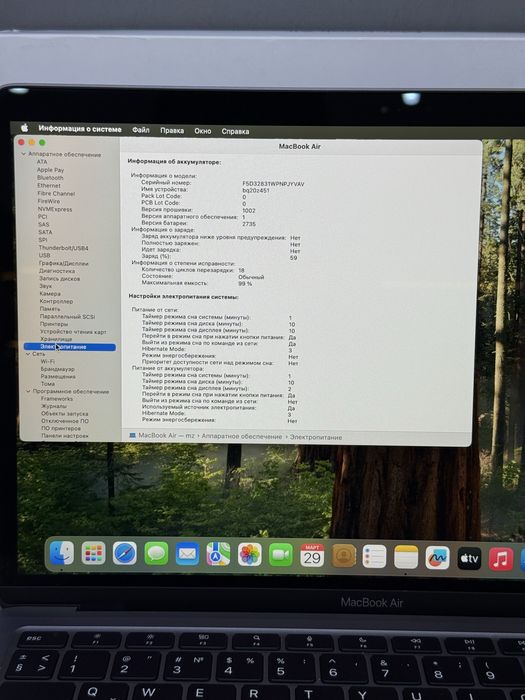Image resolution: width=525 pixels, height=700 pixels.
Task: Select the USB sidebar entry
Action: 44,255
